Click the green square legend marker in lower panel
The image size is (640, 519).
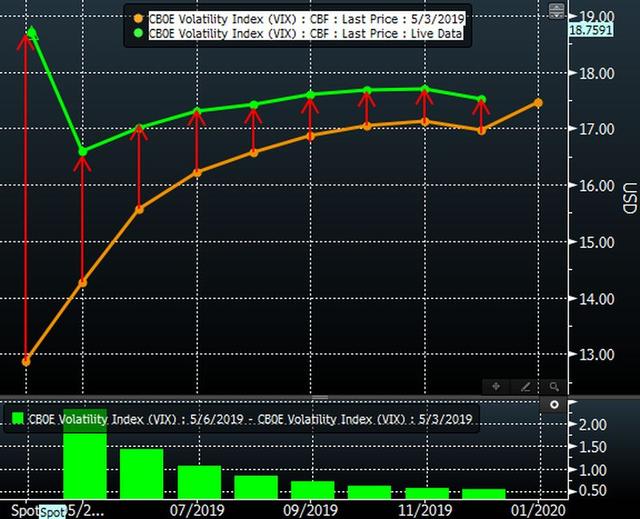[18, 418]
